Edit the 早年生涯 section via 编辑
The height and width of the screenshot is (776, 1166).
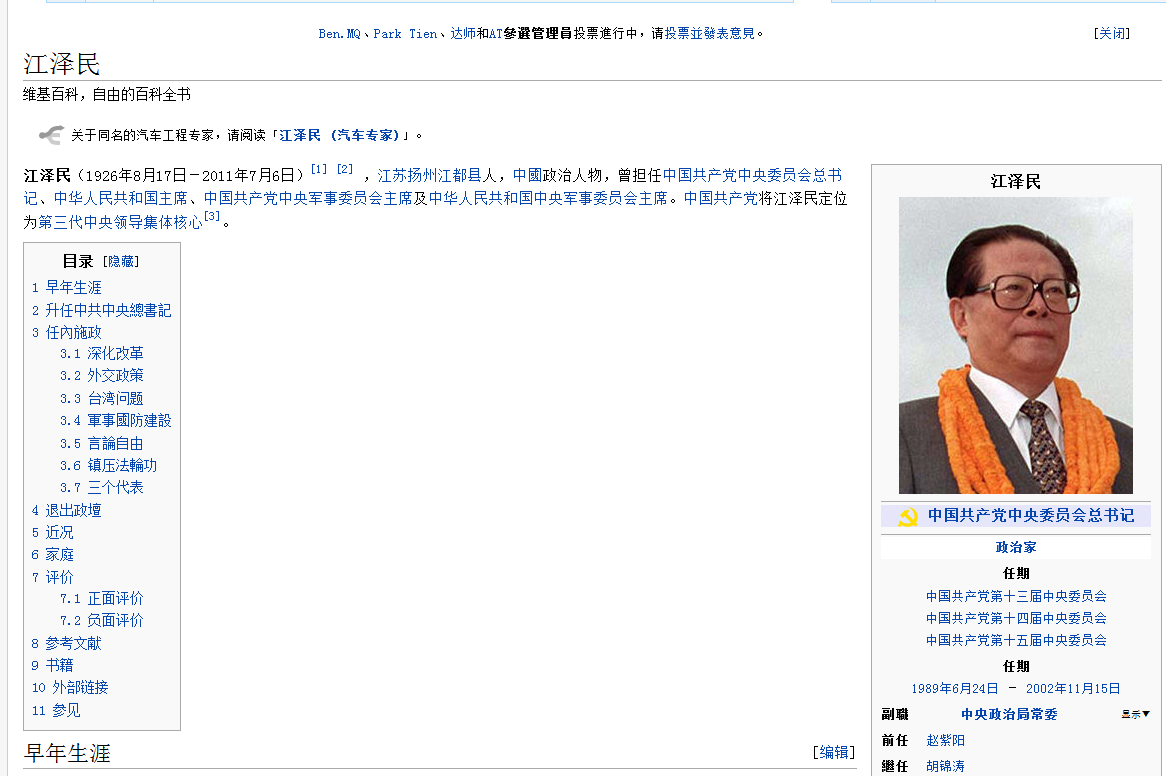click(x=834, y=752)
